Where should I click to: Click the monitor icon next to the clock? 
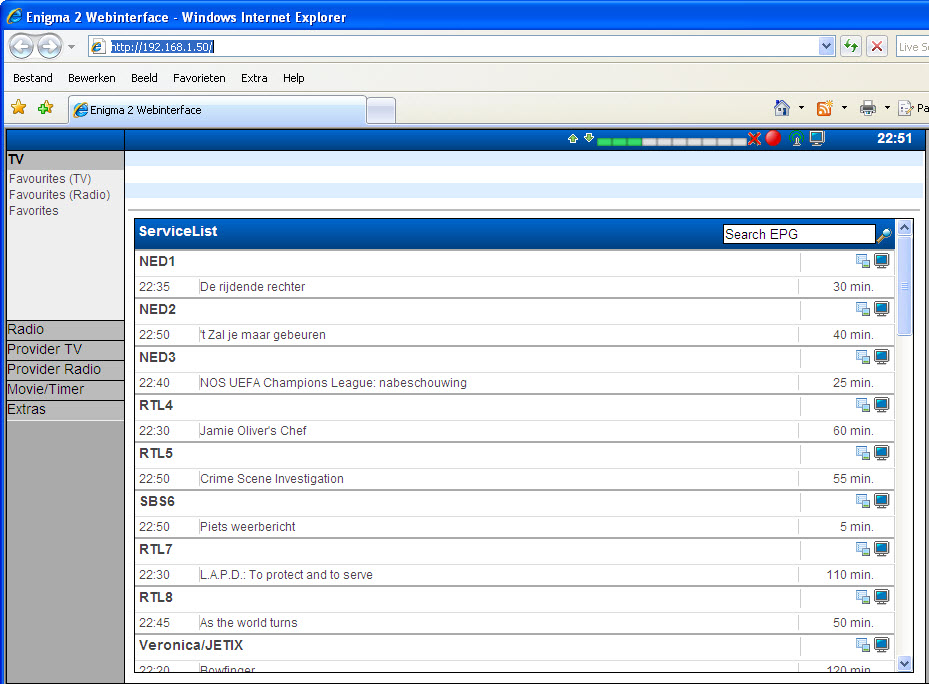pos(817,138)
